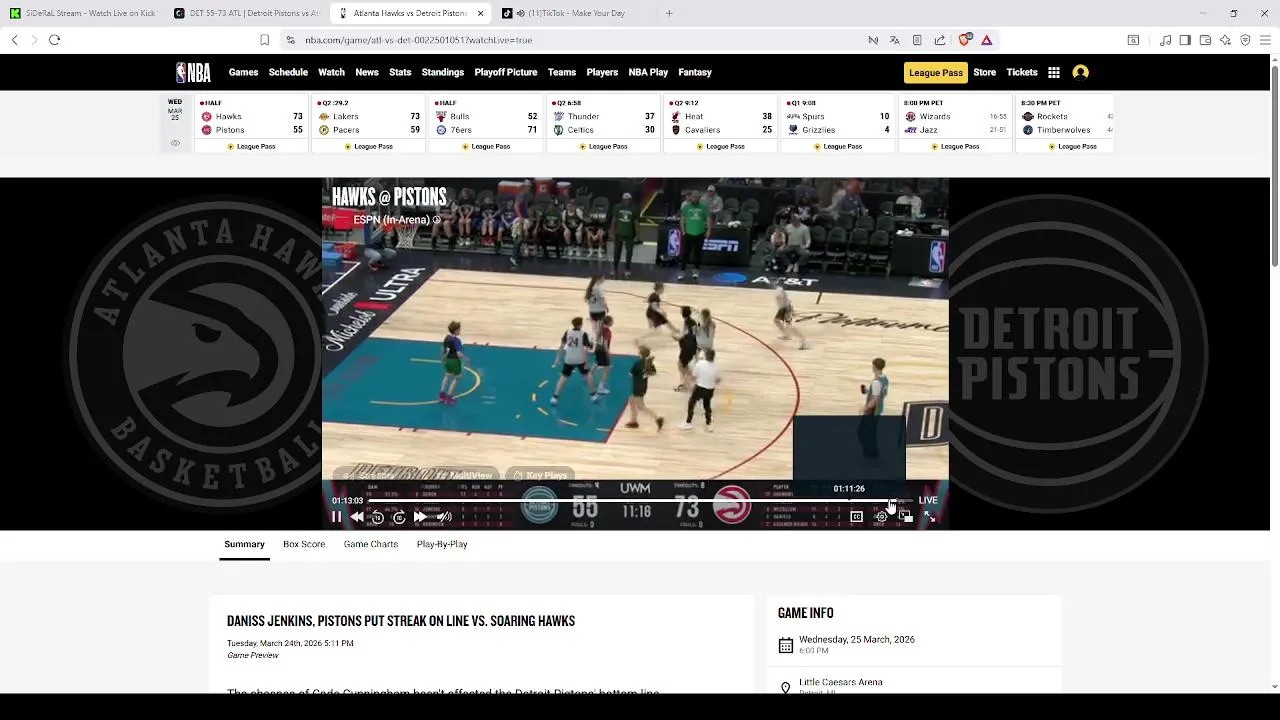
Task: Select the Box Score tab
Action: [304, 544]
